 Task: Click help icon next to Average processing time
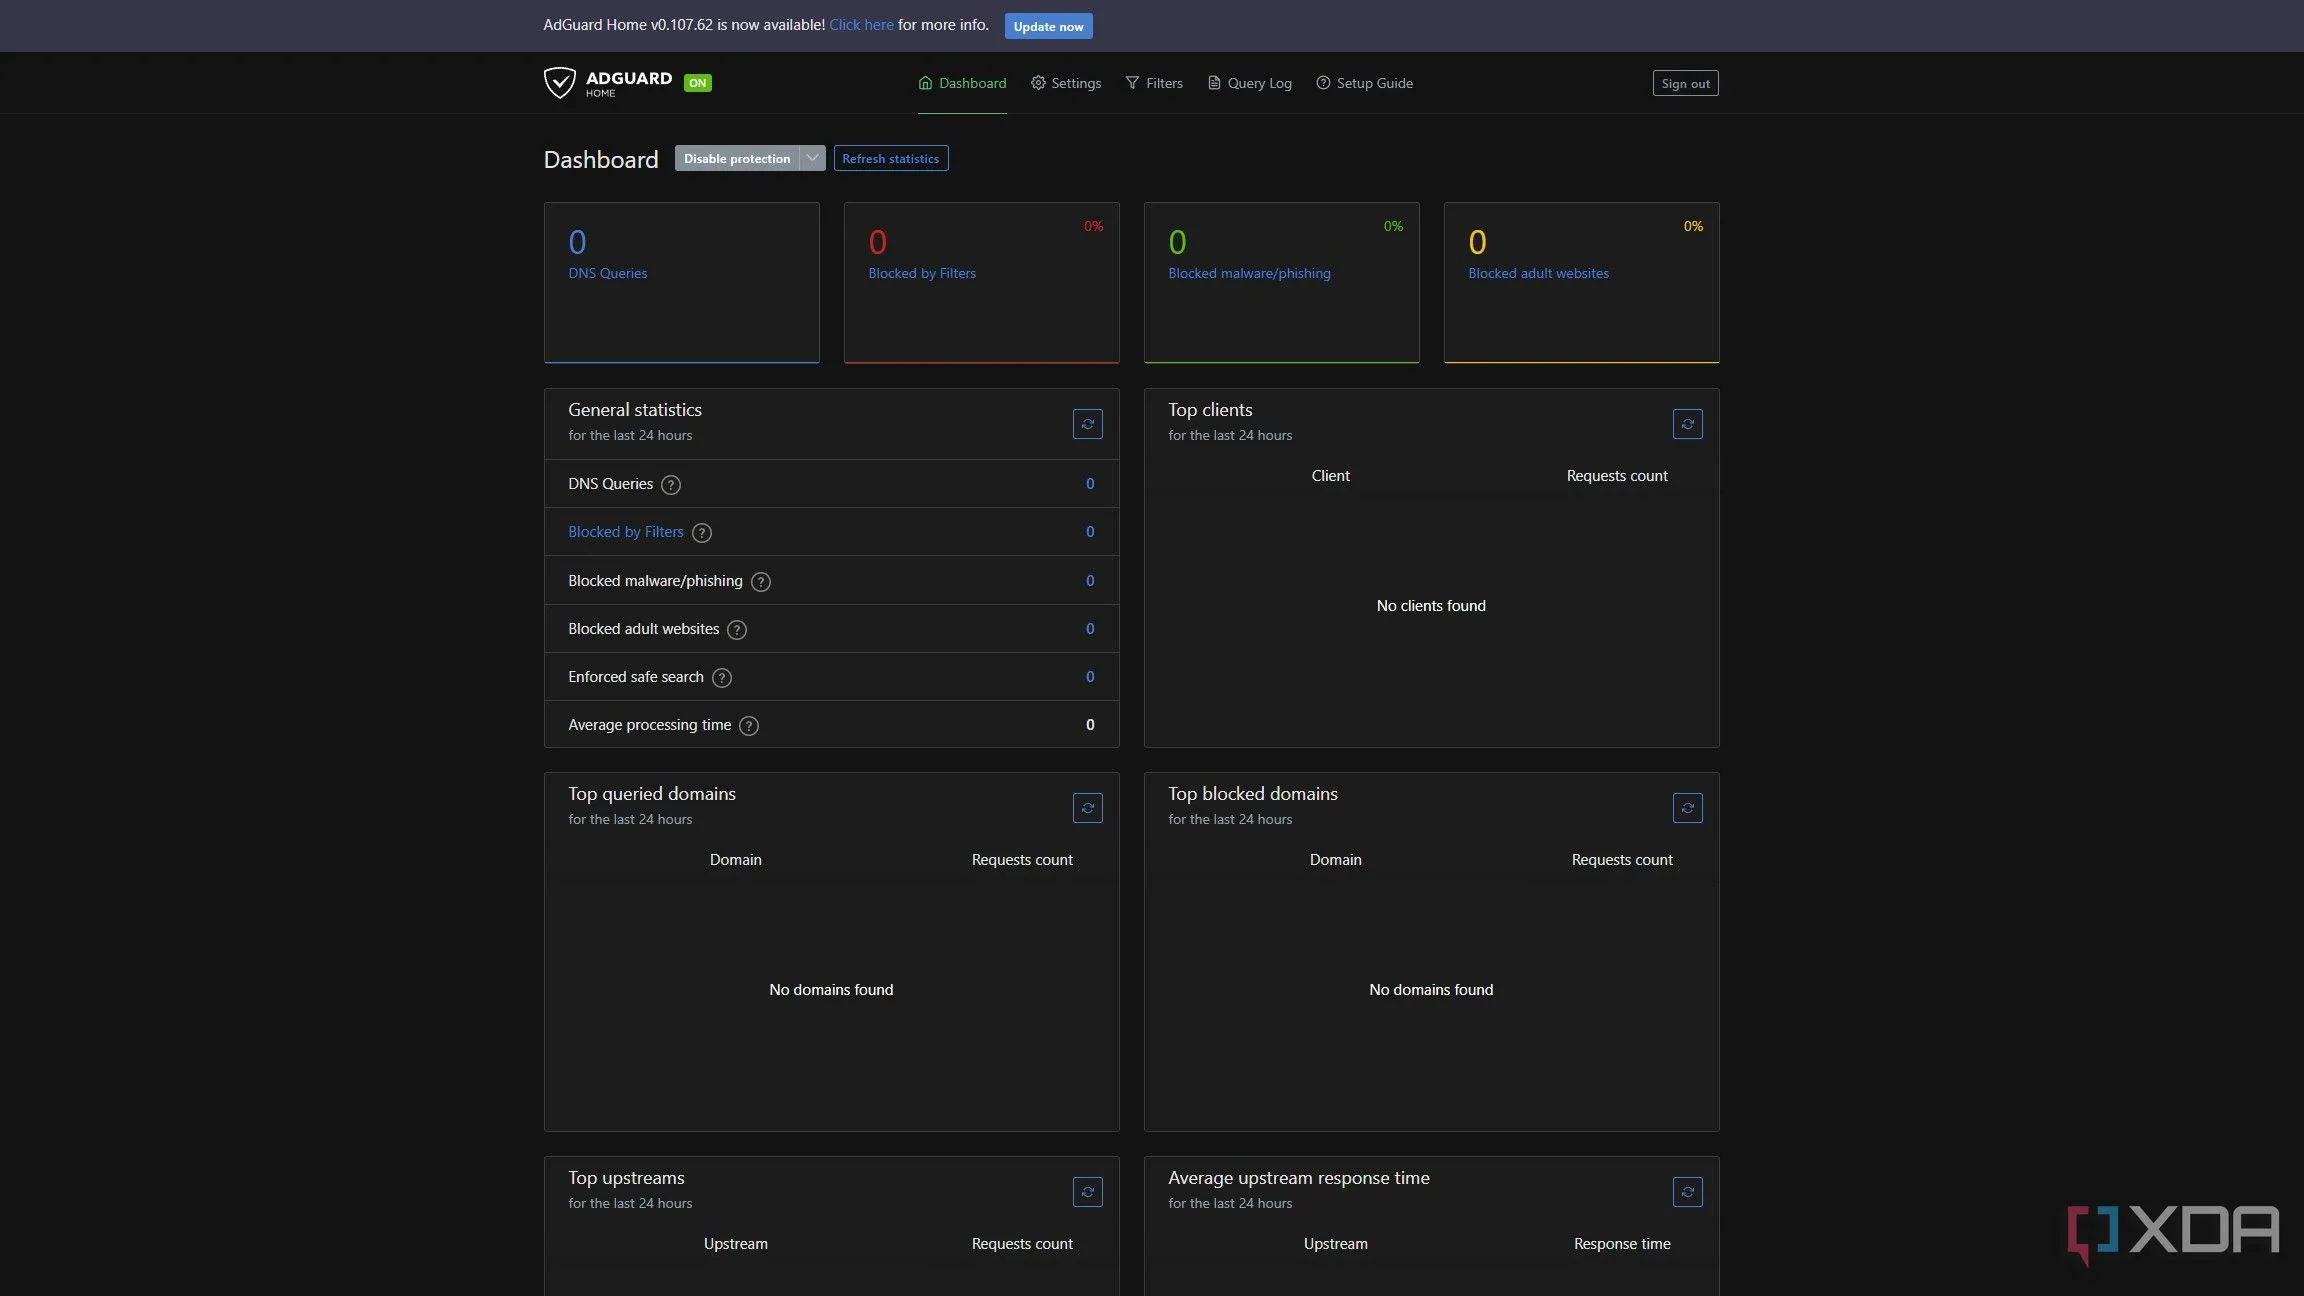pyautogui.click(x=748, y=726)
